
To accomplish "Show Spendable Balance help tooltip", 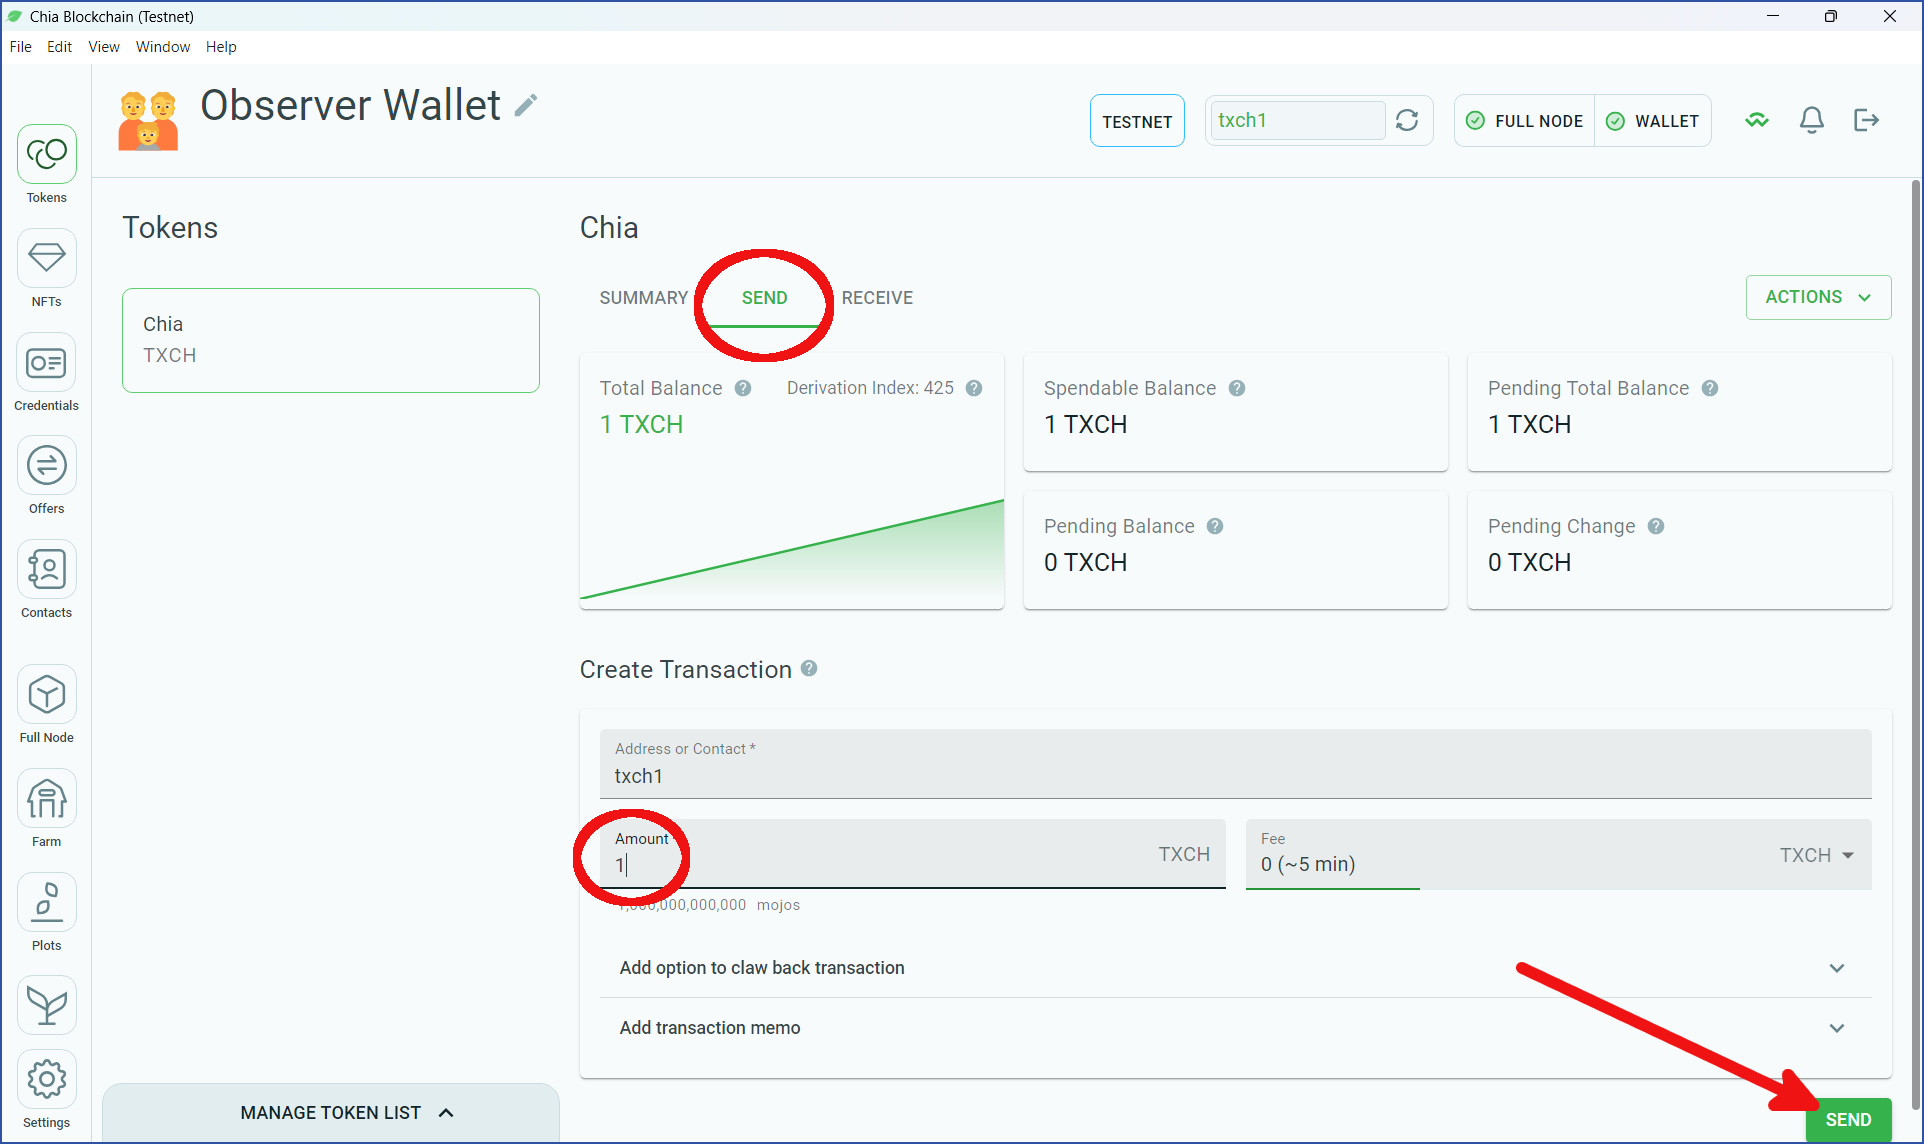I will pos(1237,388).
